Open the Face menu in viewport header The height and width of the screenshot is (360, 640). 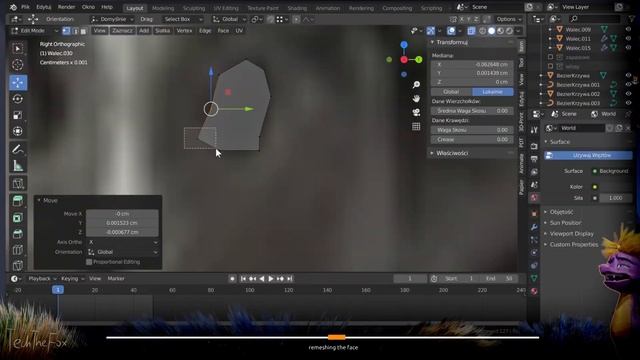point(223,31)
